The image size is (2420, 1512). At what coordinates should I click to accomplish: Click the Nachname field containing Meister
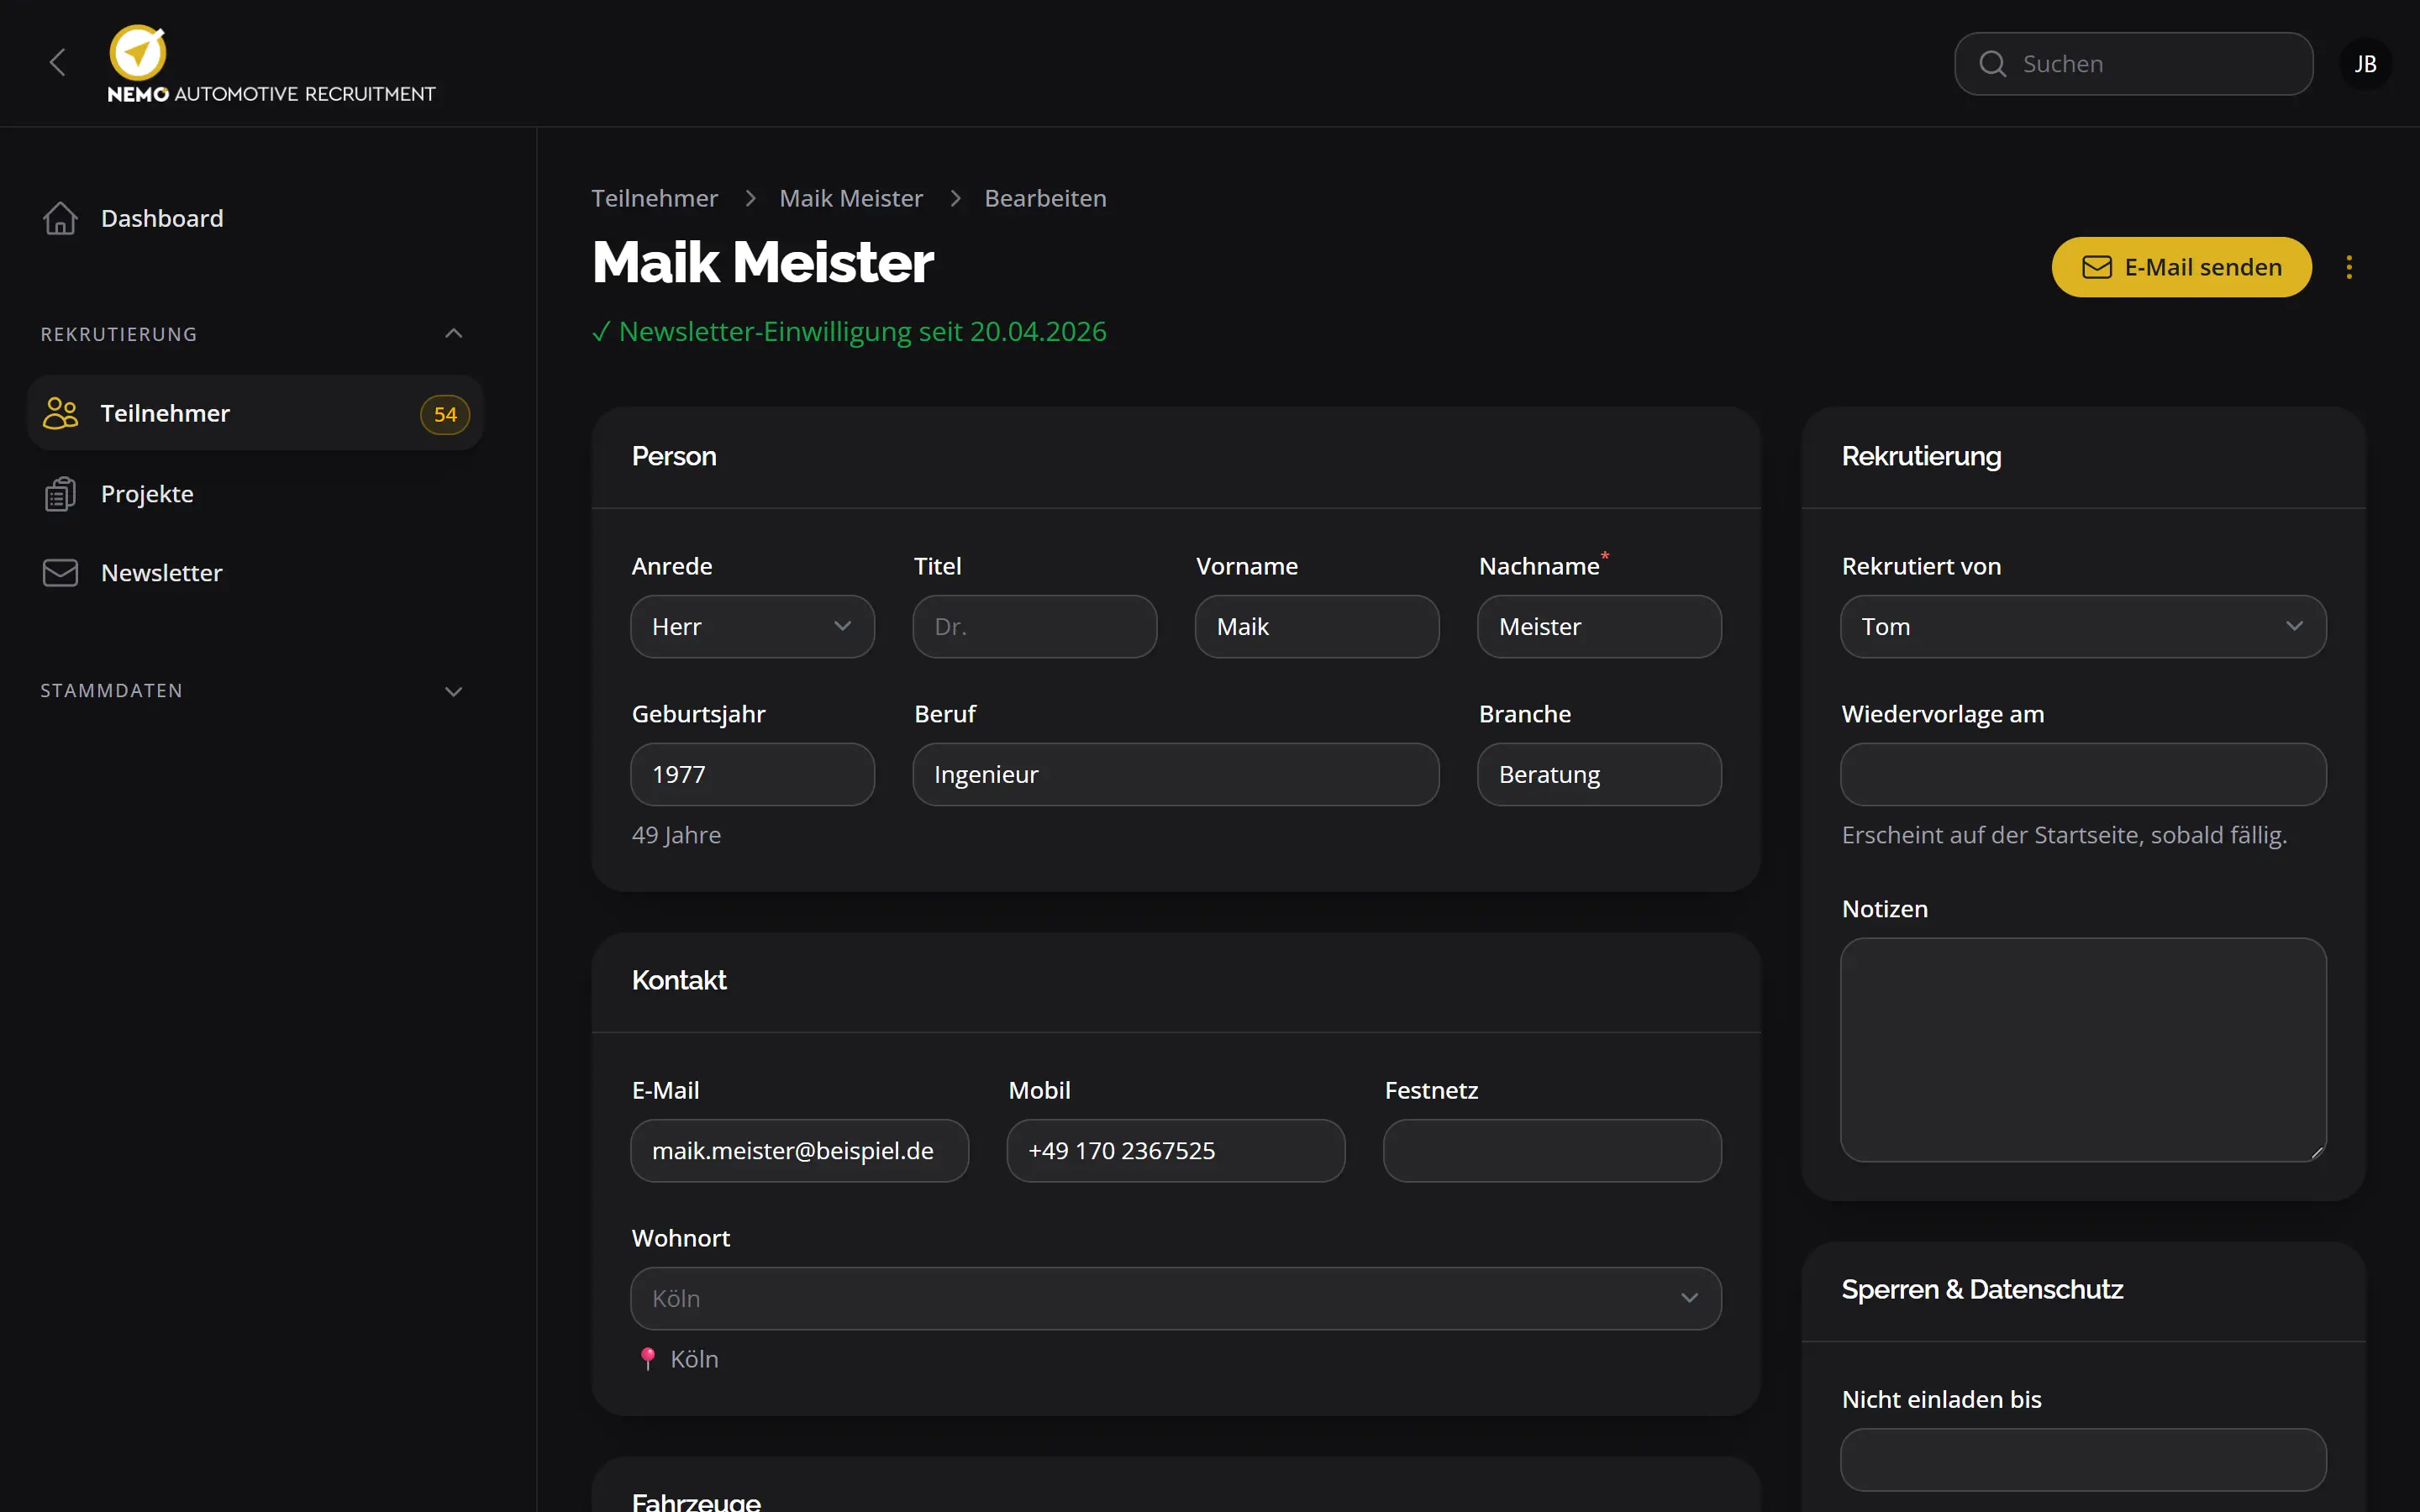[1599, 627]
